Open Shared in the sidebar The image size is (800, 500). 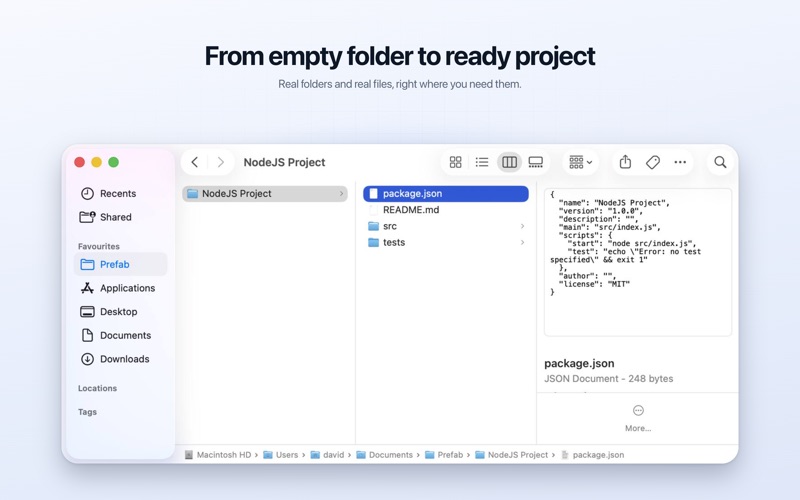coord(120,217)
